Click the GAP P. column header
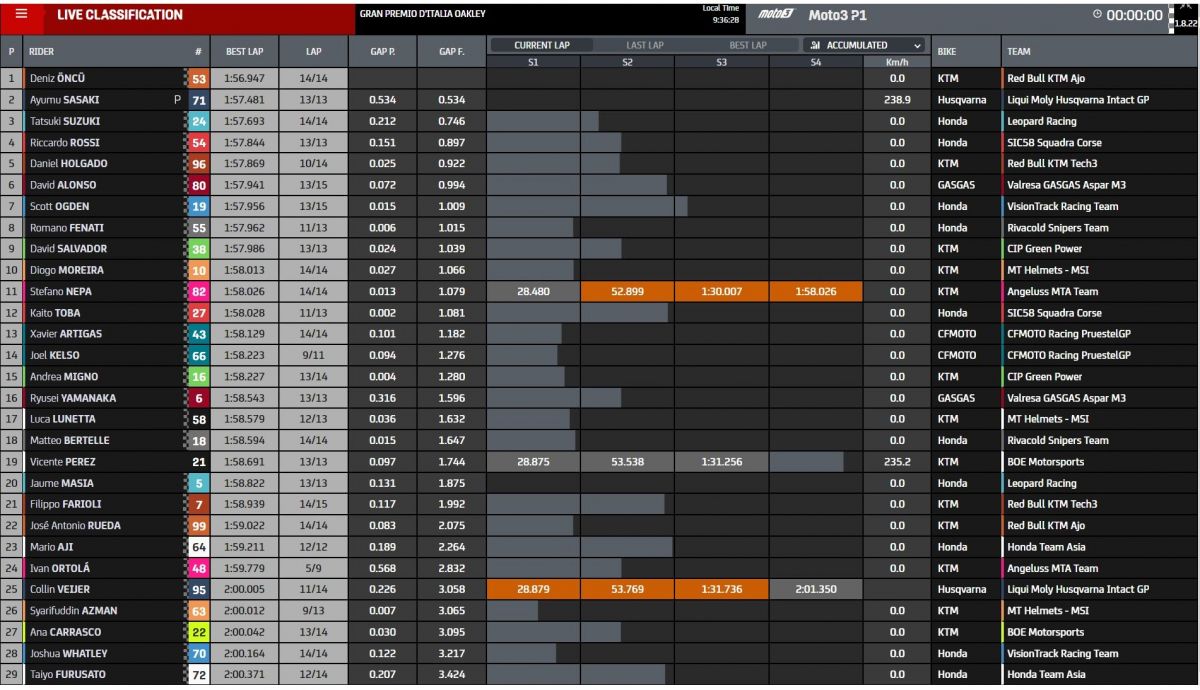Viewport: 1200px width, 690px height. click(383, 52)
